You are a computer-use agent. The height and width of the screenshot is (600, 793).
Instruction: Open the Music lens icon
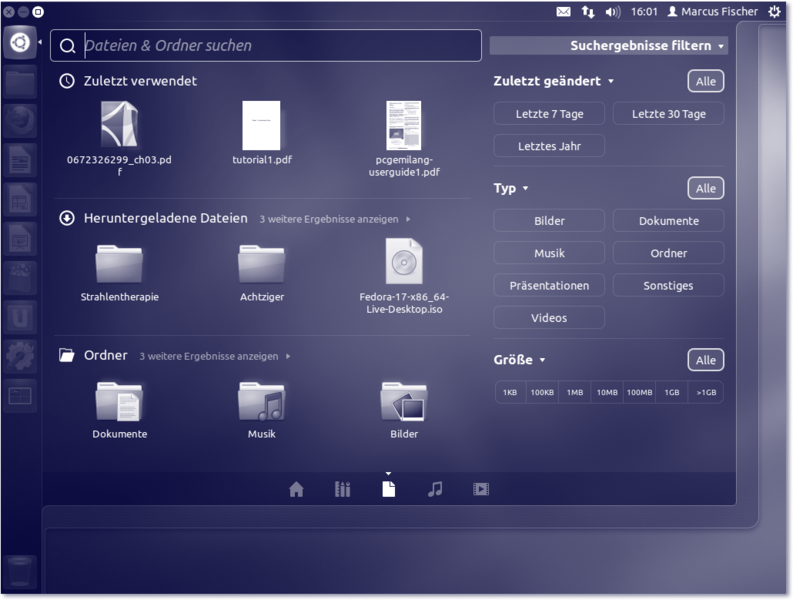[435, 489]
